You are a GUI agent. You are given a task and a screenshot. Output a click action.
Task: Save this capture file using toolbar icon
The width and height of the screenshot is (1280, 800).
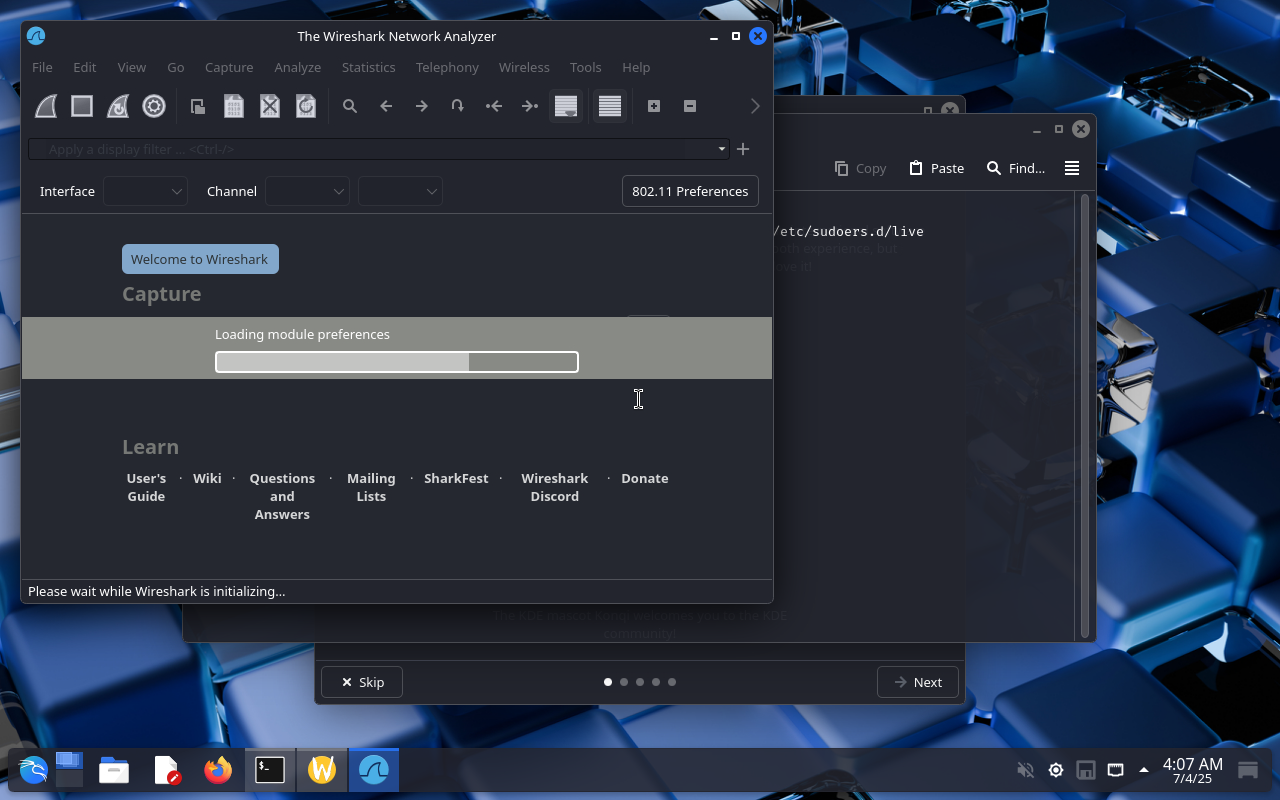pyautogui.click(x=234, y=106)
